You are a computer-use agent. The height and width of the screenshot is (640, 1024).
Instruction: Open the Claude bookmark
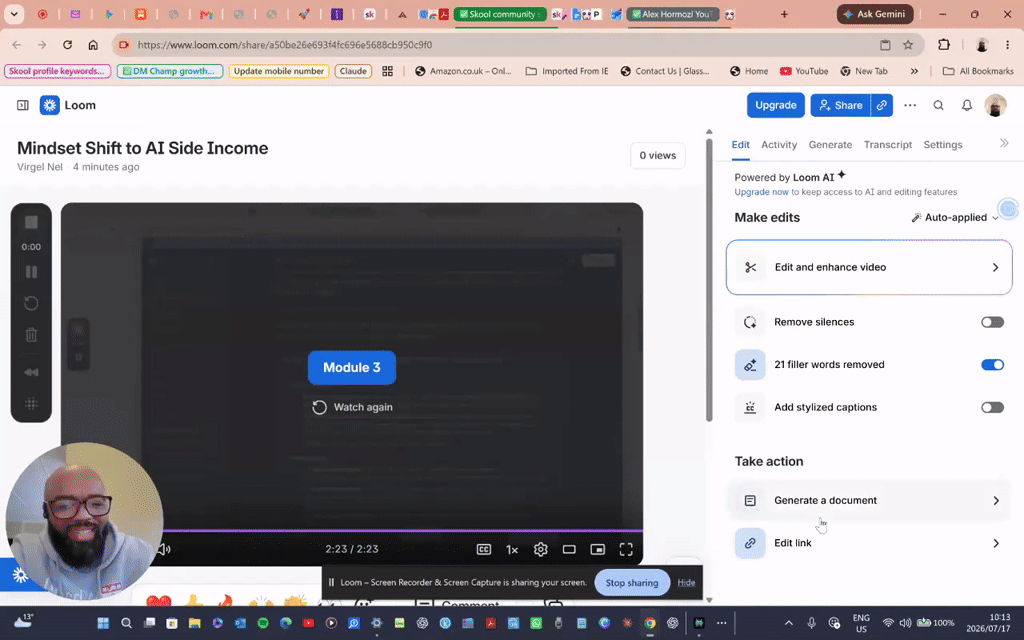[353, 71]
